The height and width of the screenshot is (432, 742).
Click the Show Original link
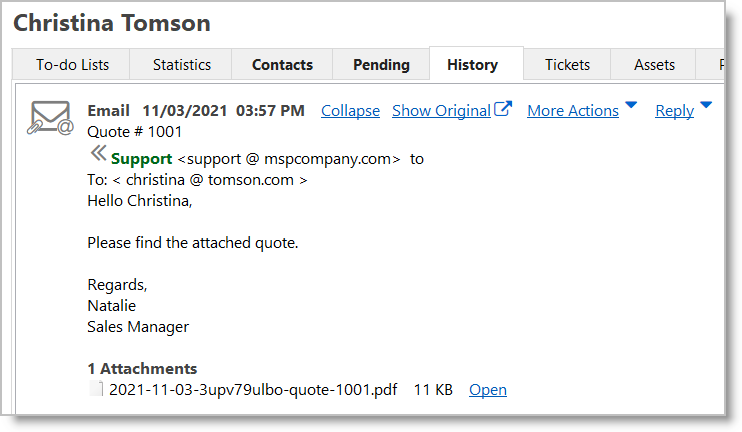click(441, 111)
